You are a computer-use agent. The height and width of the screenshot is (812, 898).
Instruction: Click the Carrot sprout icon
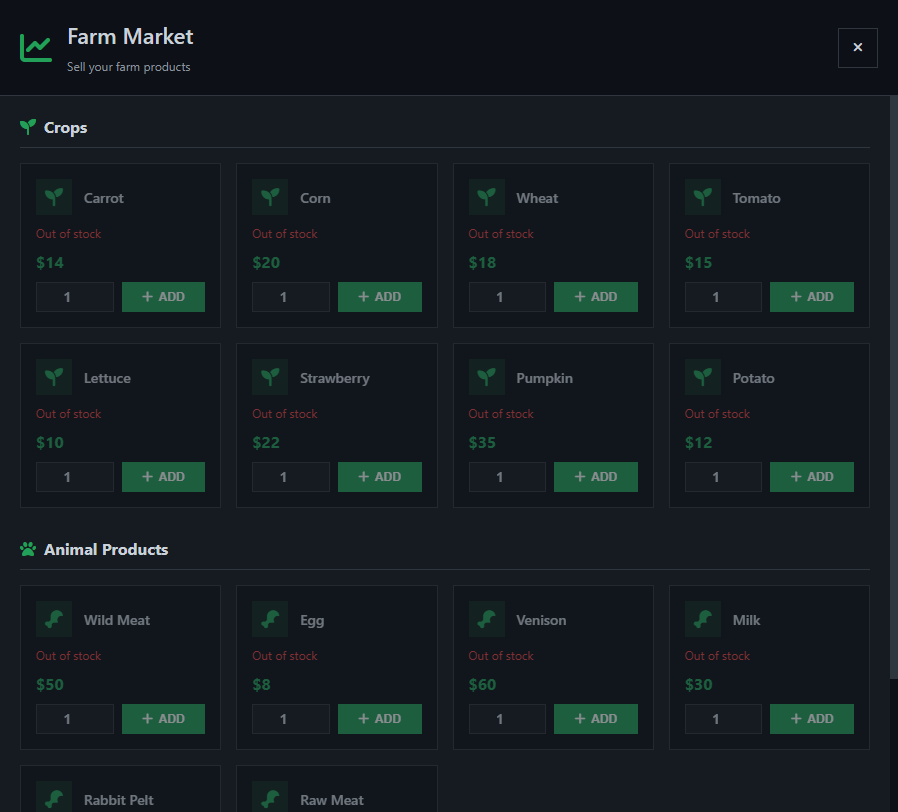pos(54,197)
